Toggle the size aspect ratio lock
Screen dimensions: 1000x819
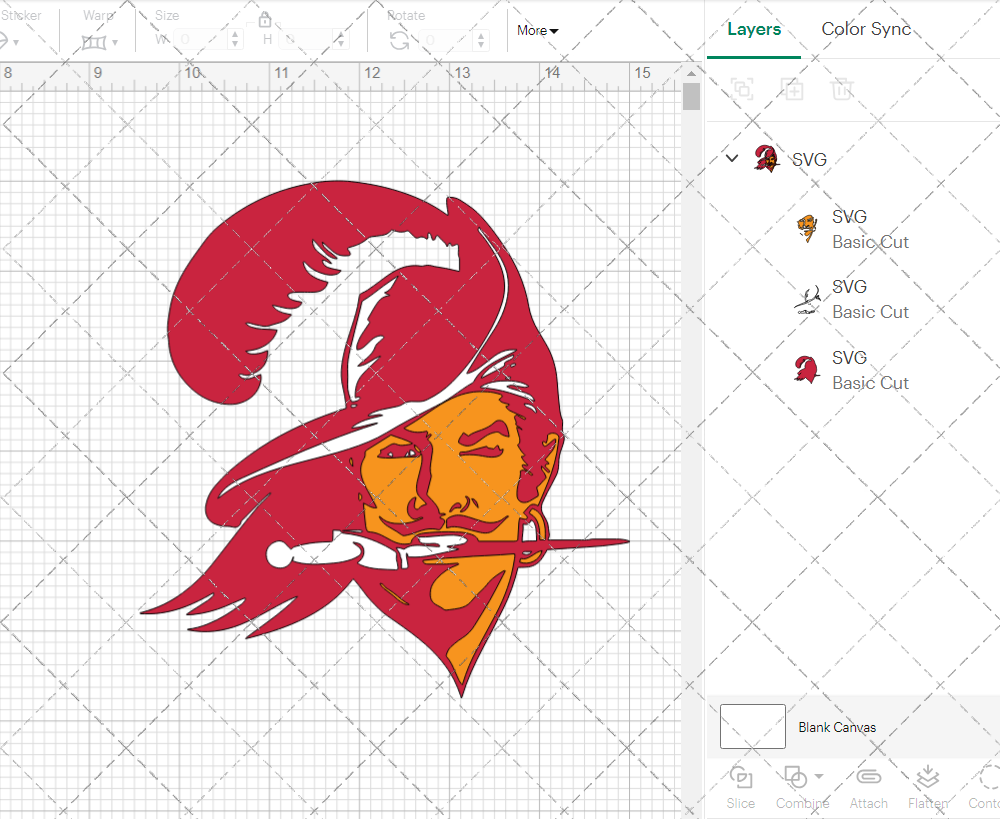pos(265,20)
